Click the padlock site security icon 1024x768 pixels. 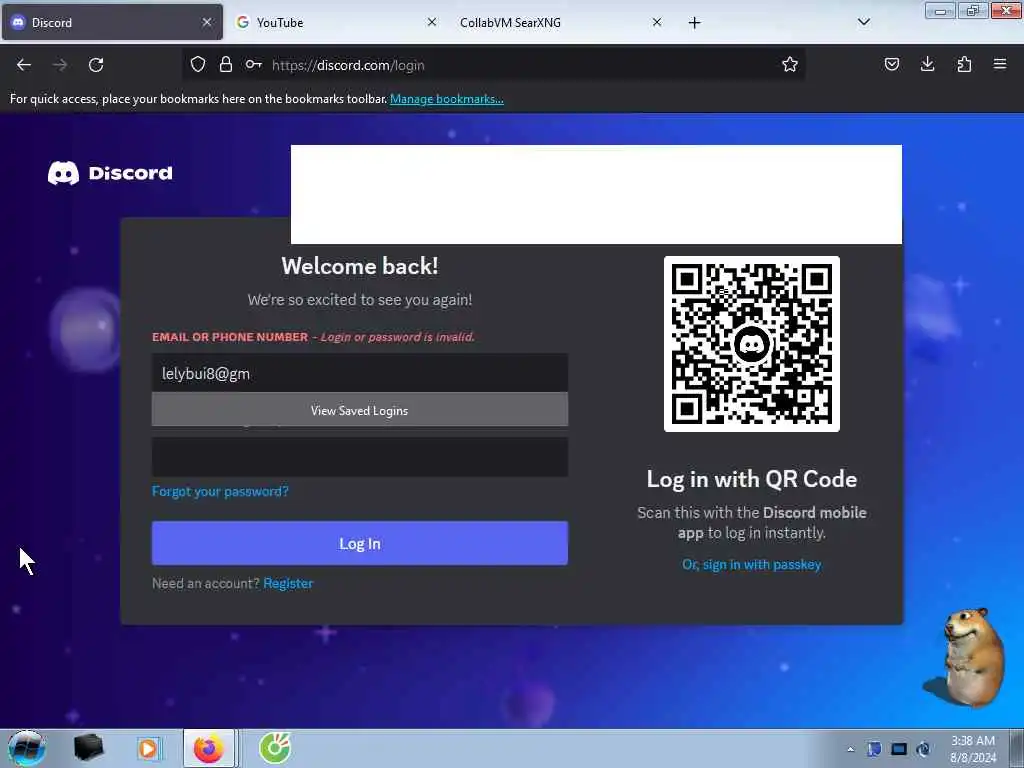click(225, 64)
